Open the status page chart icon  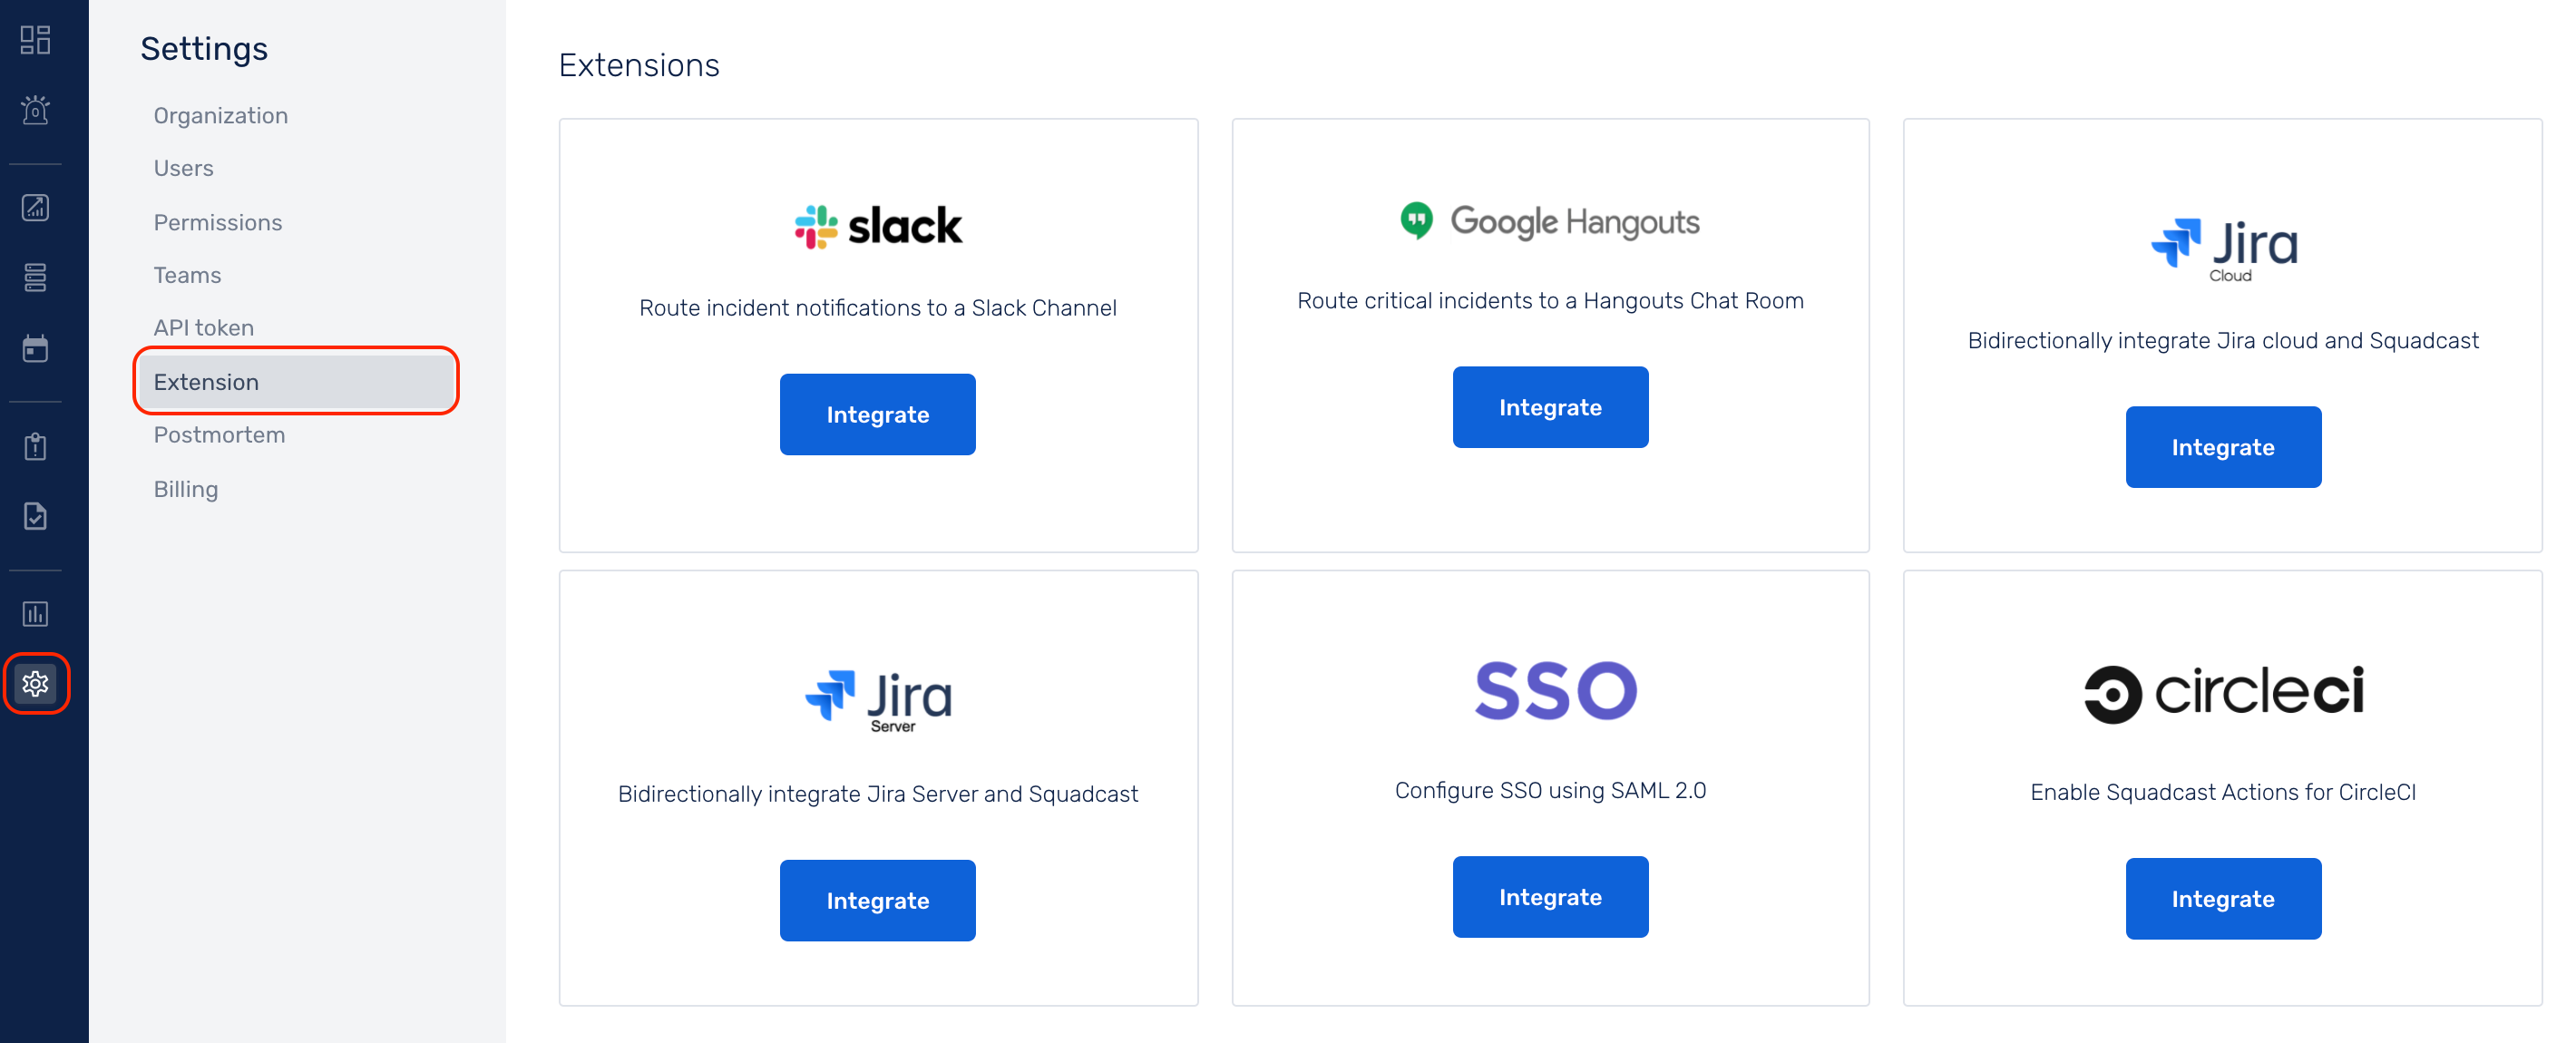(35, 207)
